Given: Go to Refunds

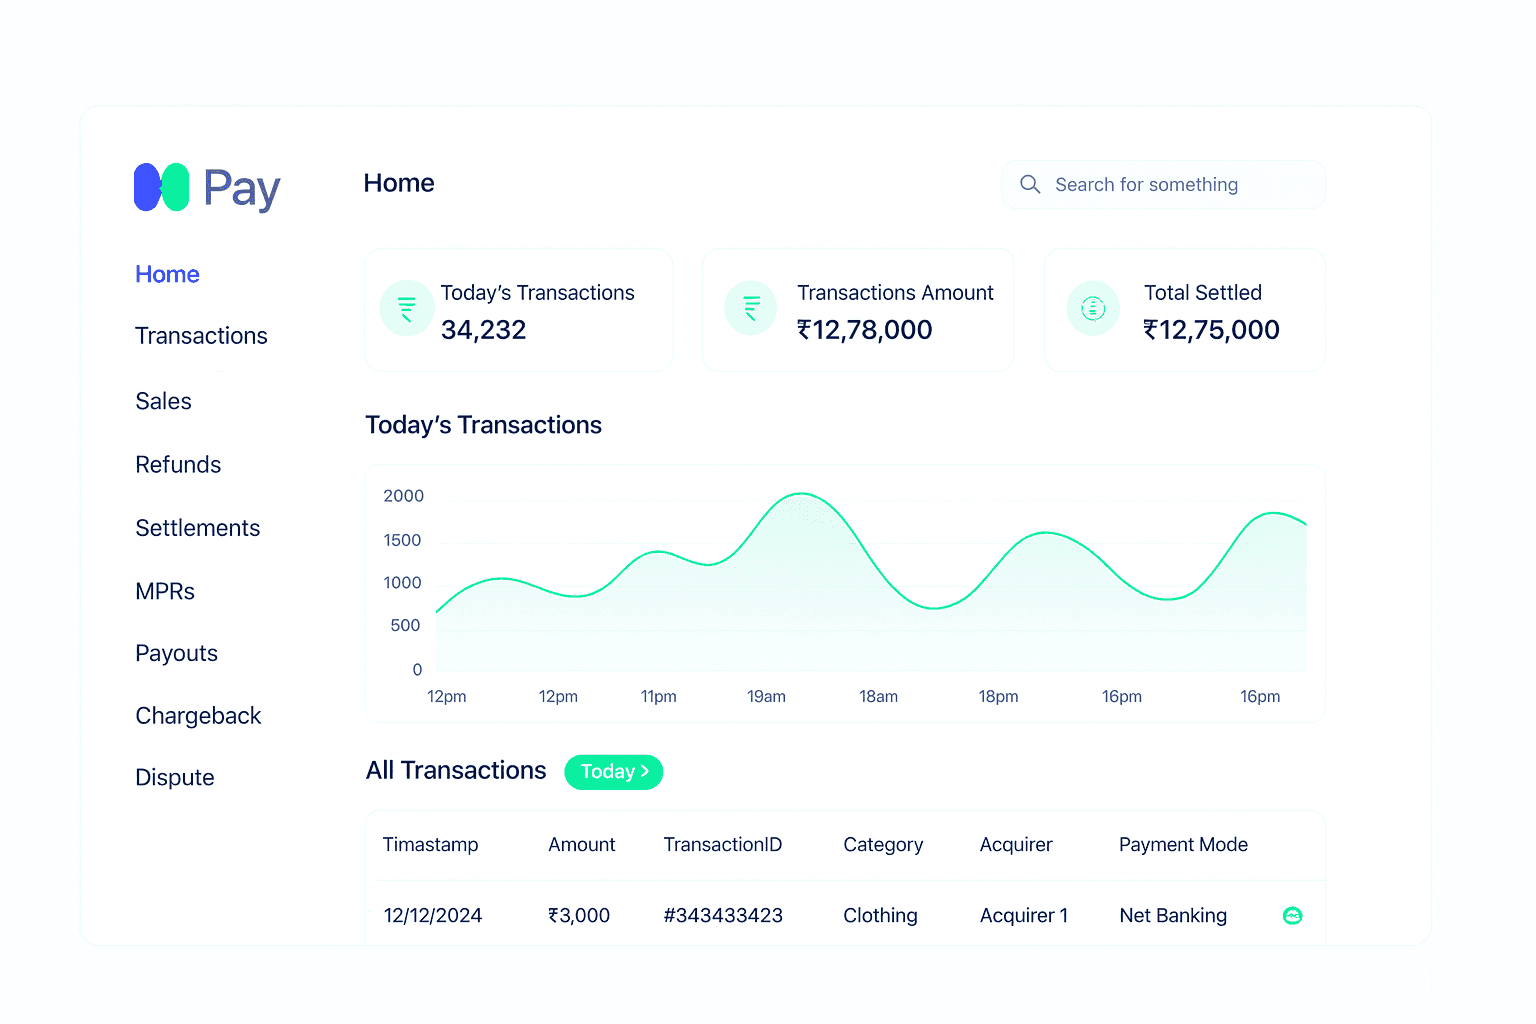Looking at the screenshot, I should pos(178,465).
